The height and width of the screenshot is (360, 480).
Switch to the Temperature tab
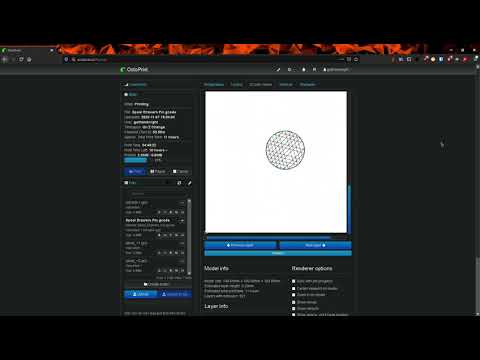tap(214, 85)
